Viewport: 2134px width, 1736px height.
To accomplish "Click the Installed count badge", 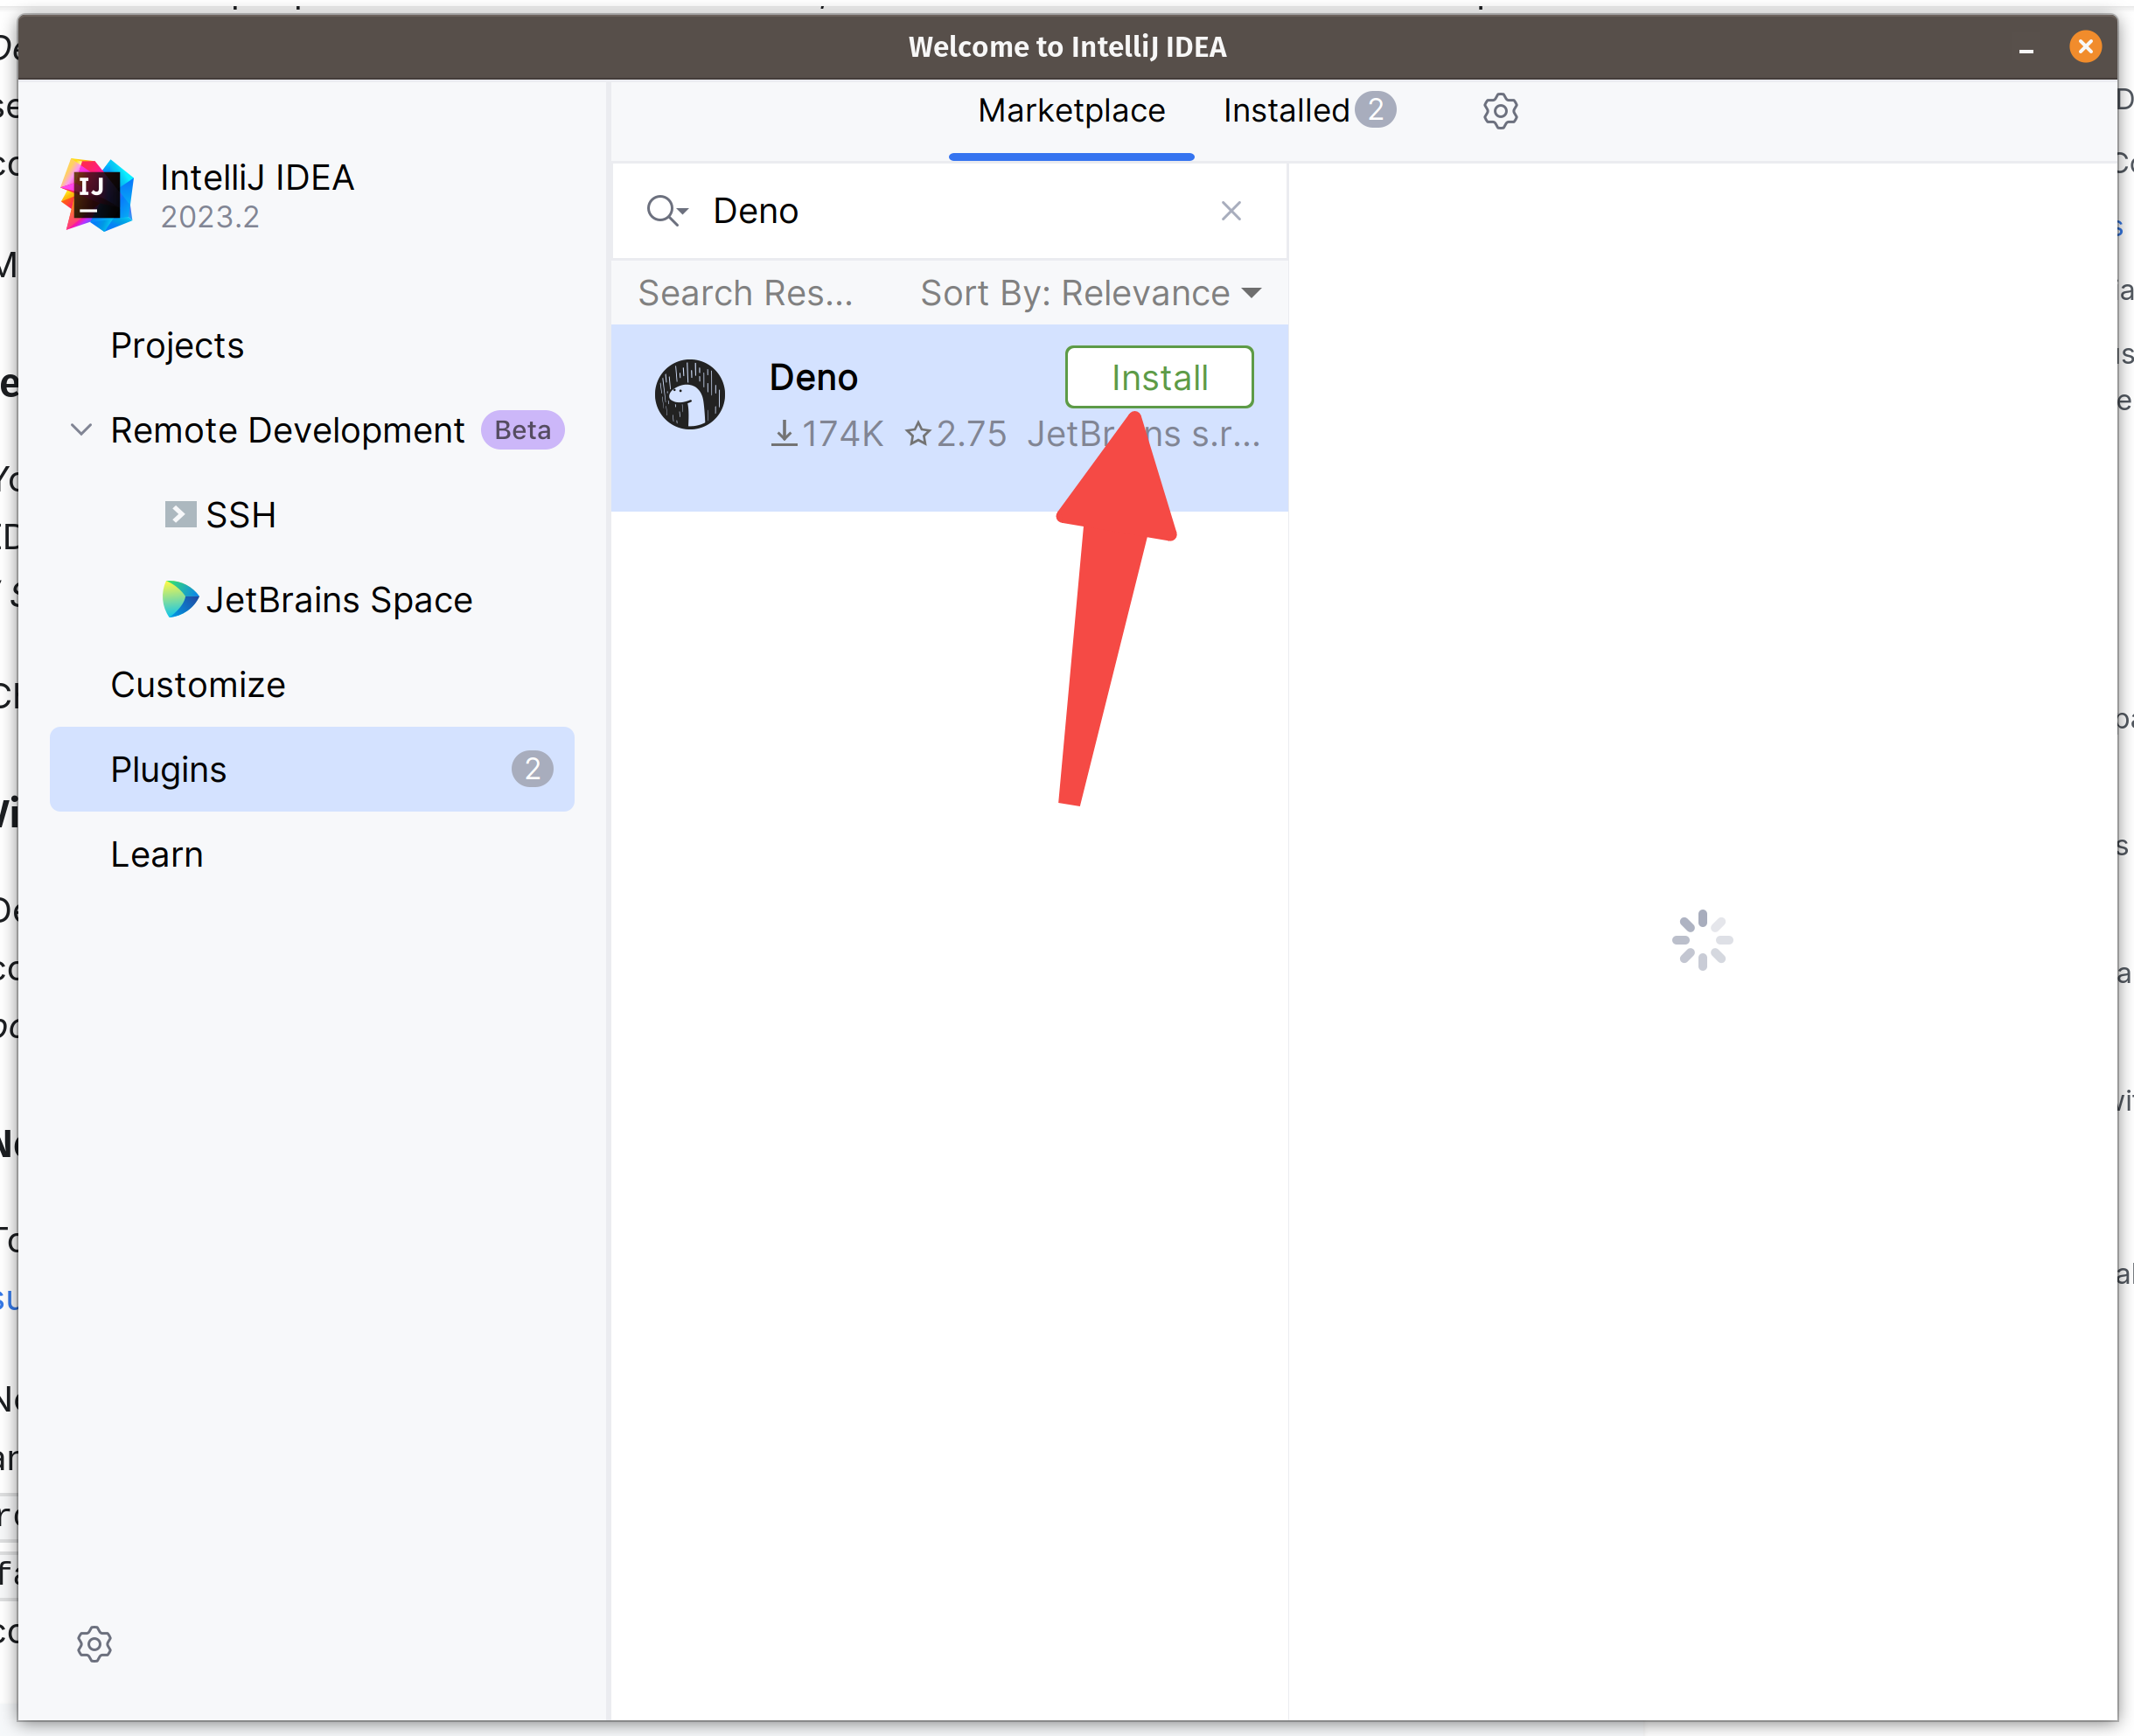I will click(1376, 110).
